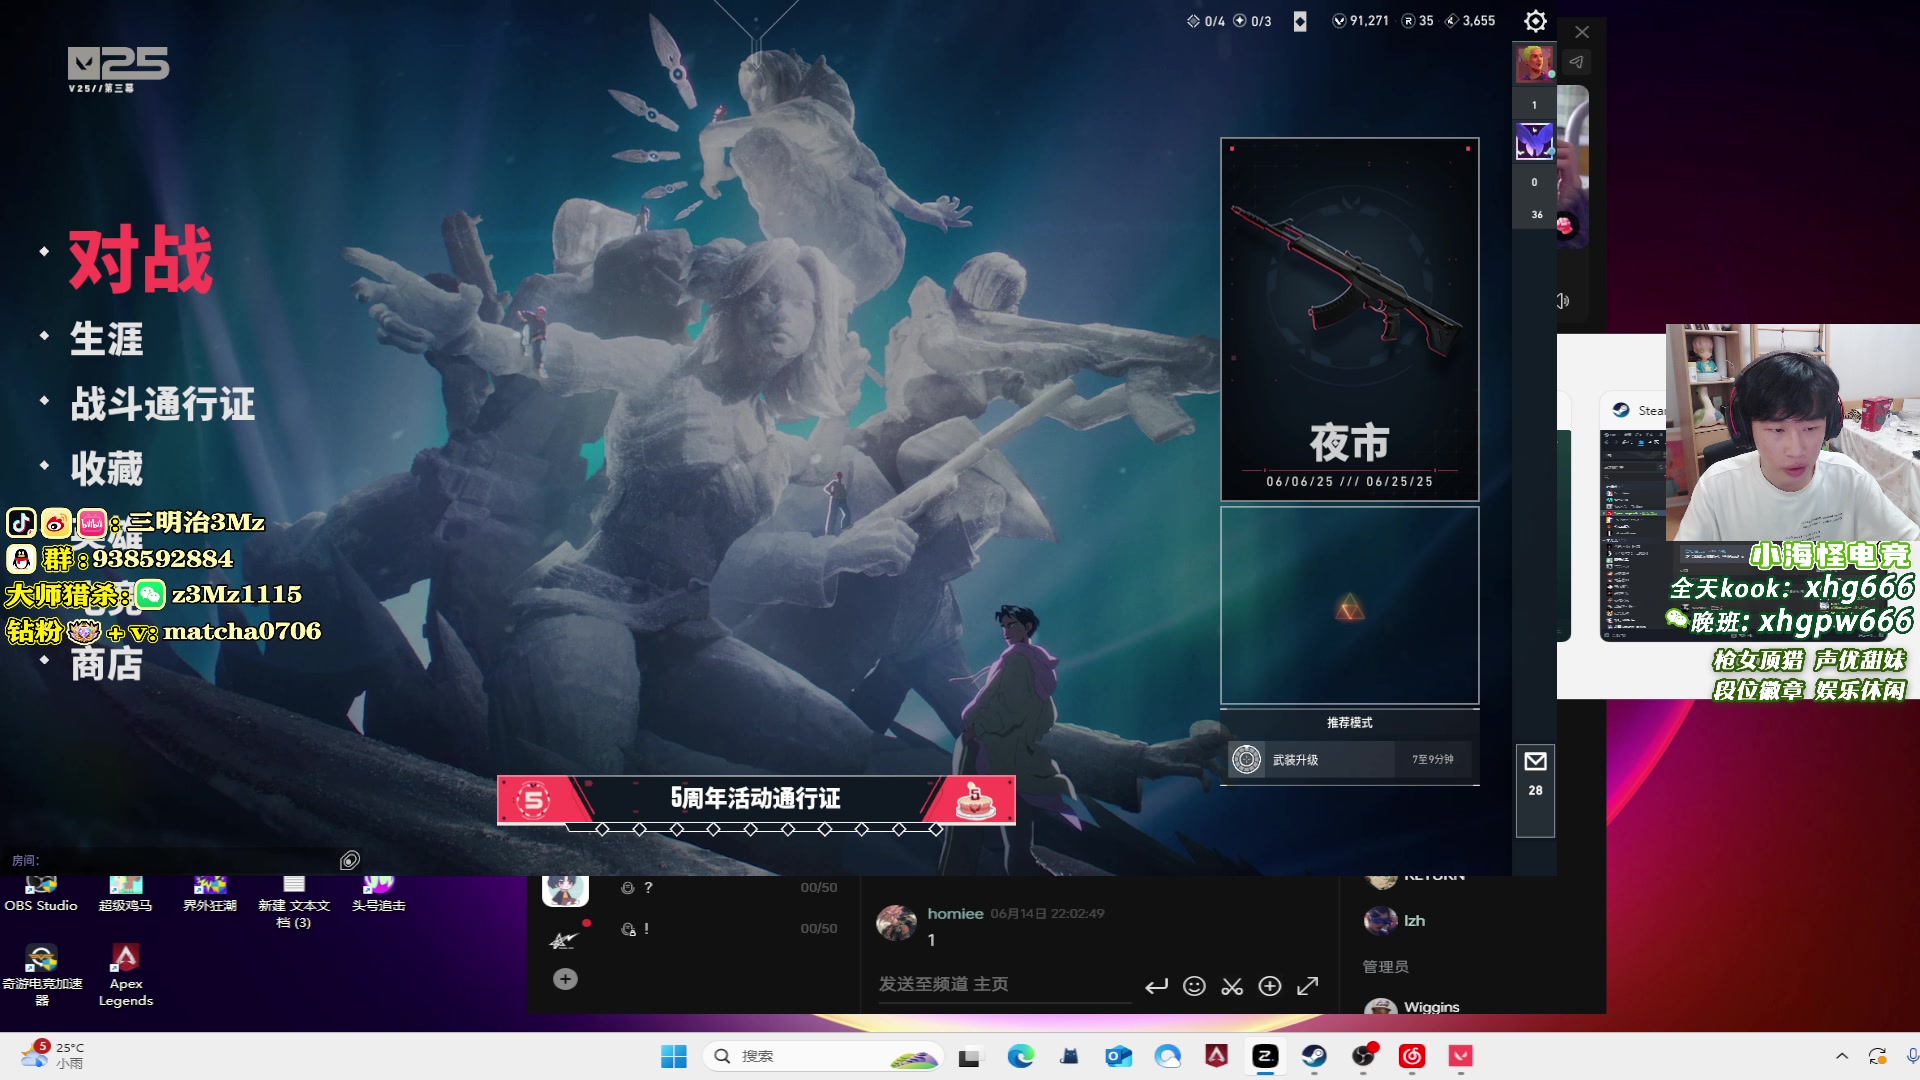
Task: Click the enter/send arrow icon
Action: (1156, 986)
